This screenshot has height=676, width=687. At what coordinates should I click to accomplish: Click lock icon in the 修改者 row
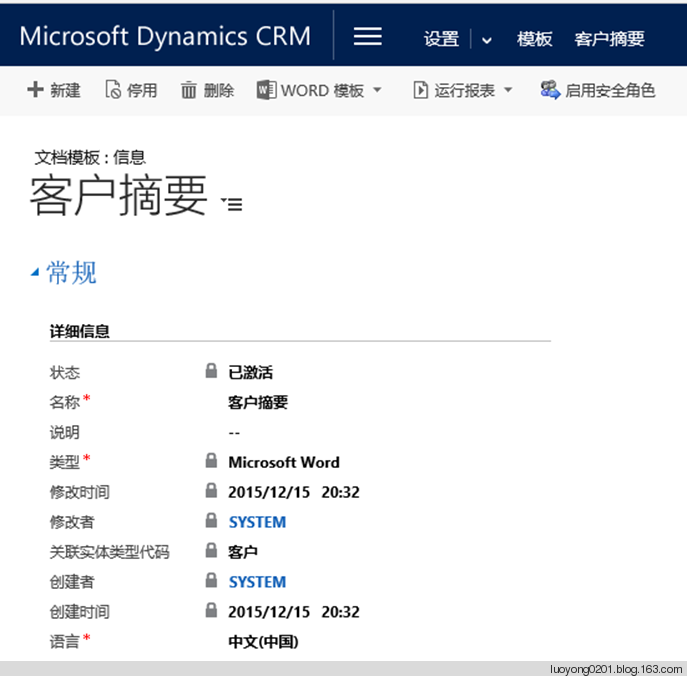click(x=211, y=520)
